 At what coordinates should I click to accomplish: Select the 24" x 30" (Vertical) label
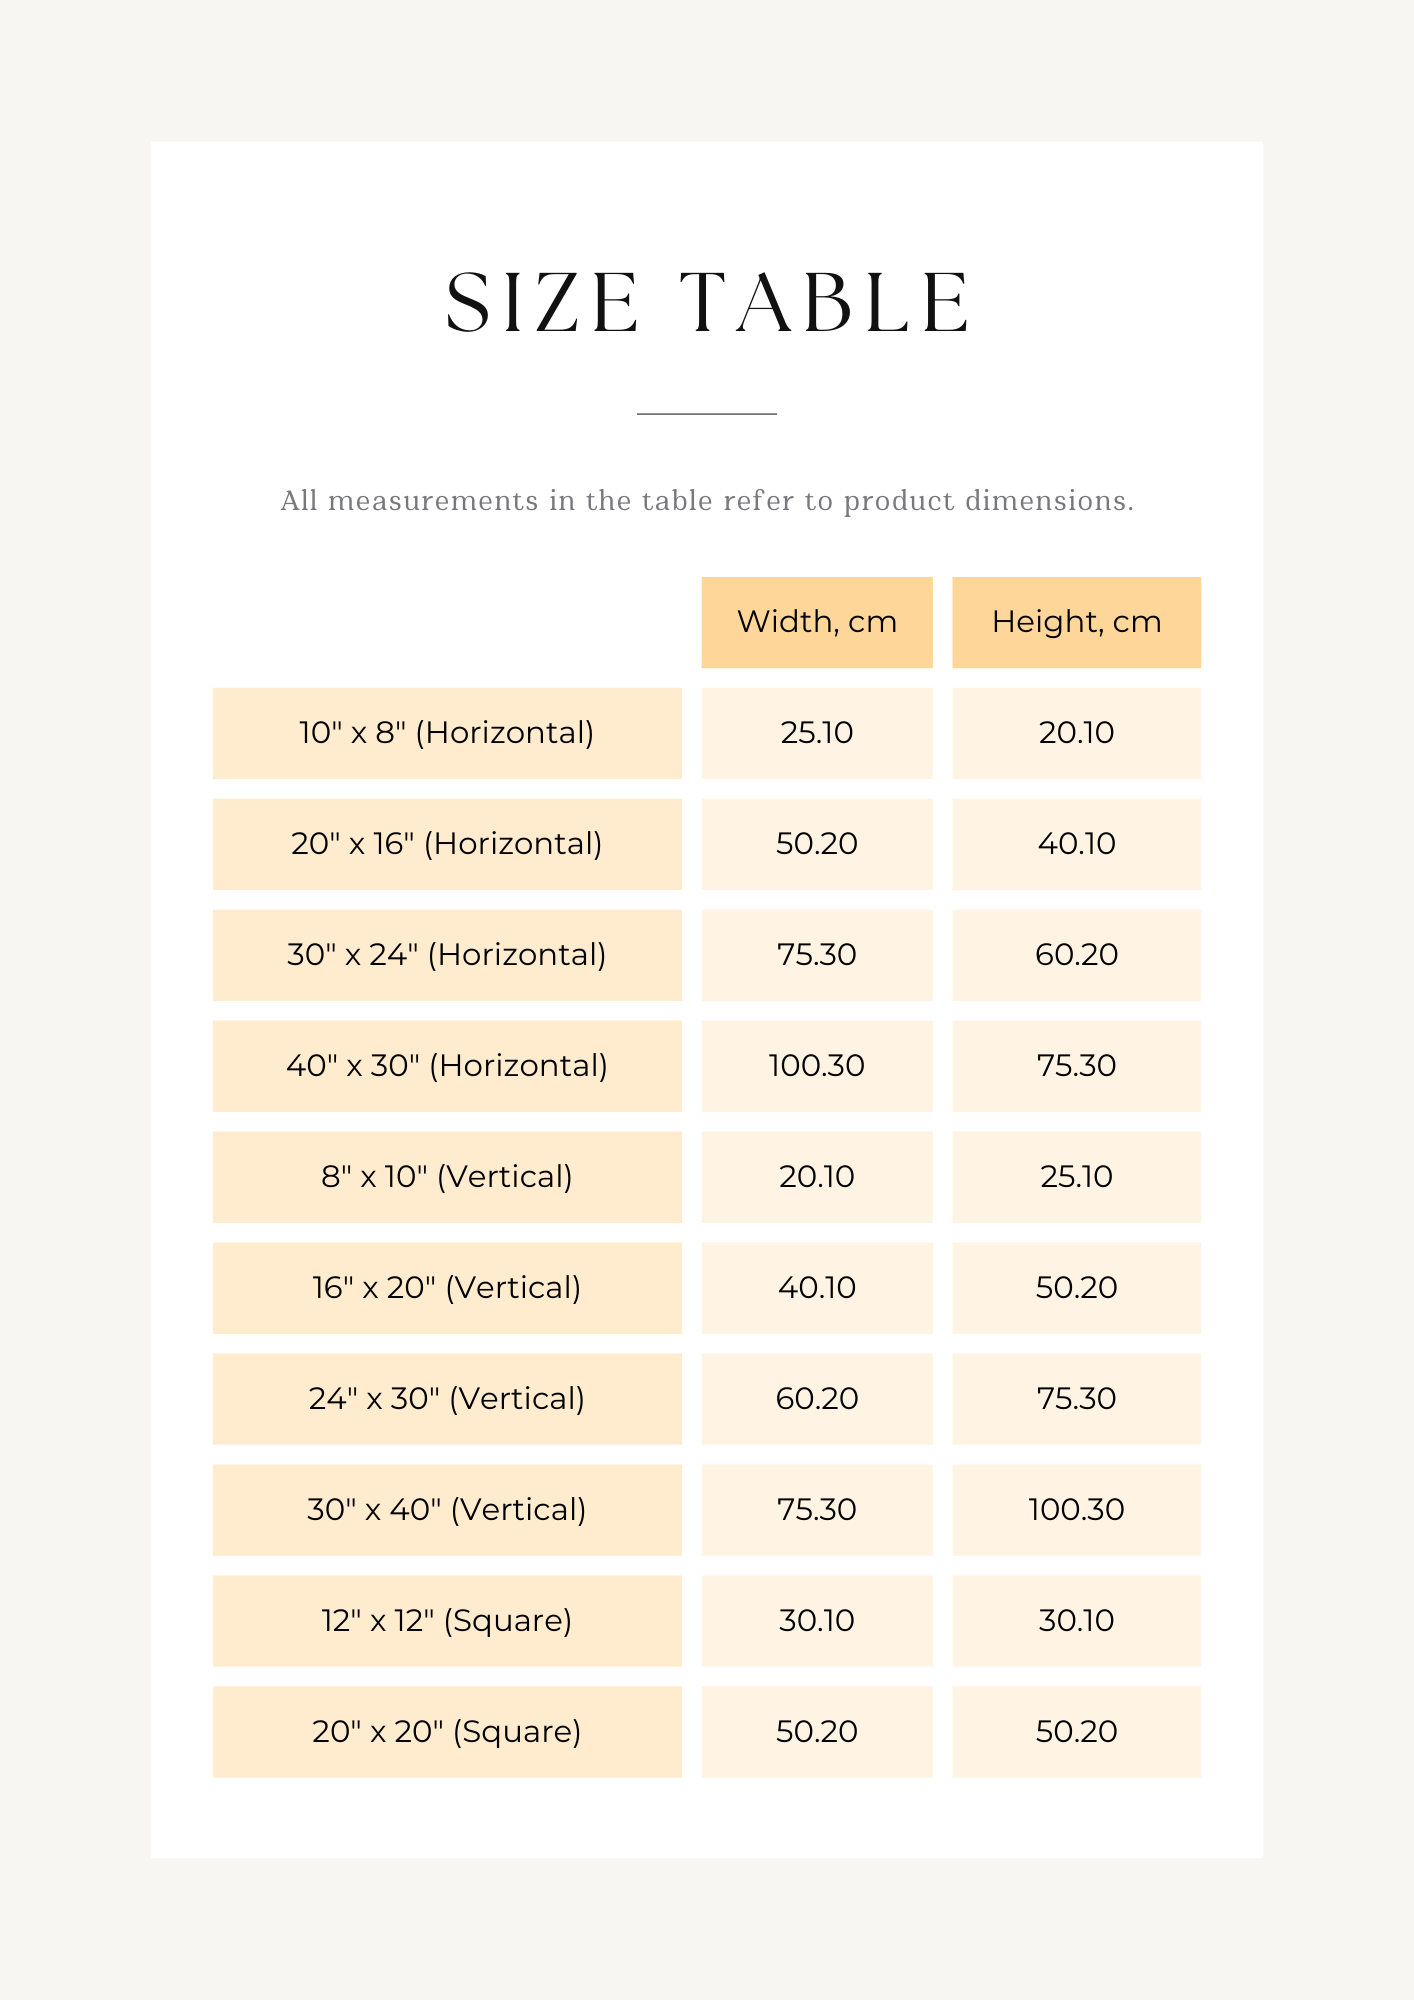[x=447, y=1399]
